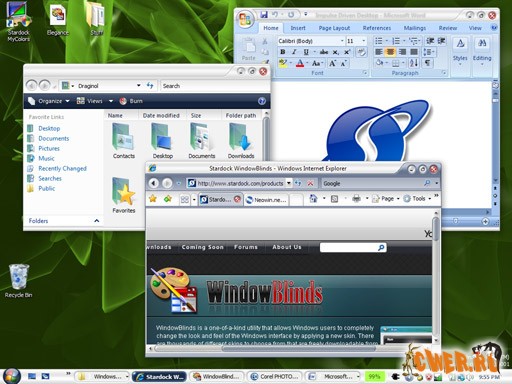The width and height of the screenshot is (512, 384).
Task: Open the Calibri font name dropdown
Action: [x=342, y=41]
